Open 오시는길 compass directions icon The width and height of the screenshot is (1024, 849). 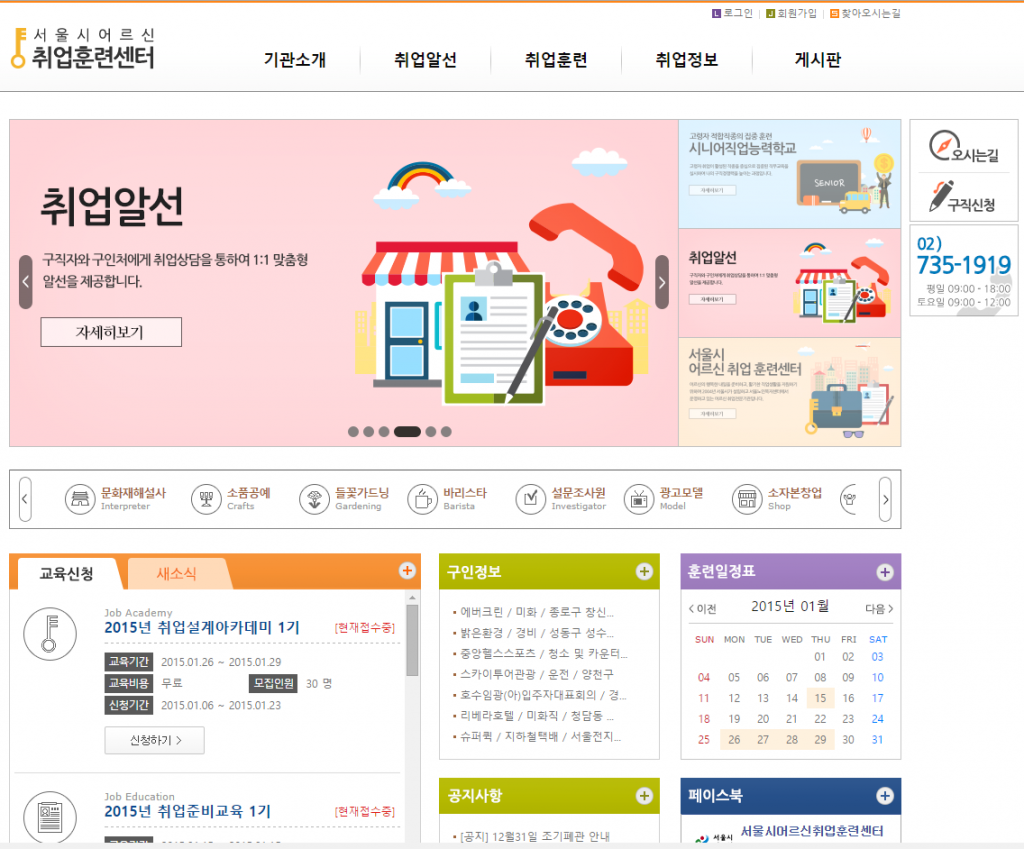tap(944, 147)
